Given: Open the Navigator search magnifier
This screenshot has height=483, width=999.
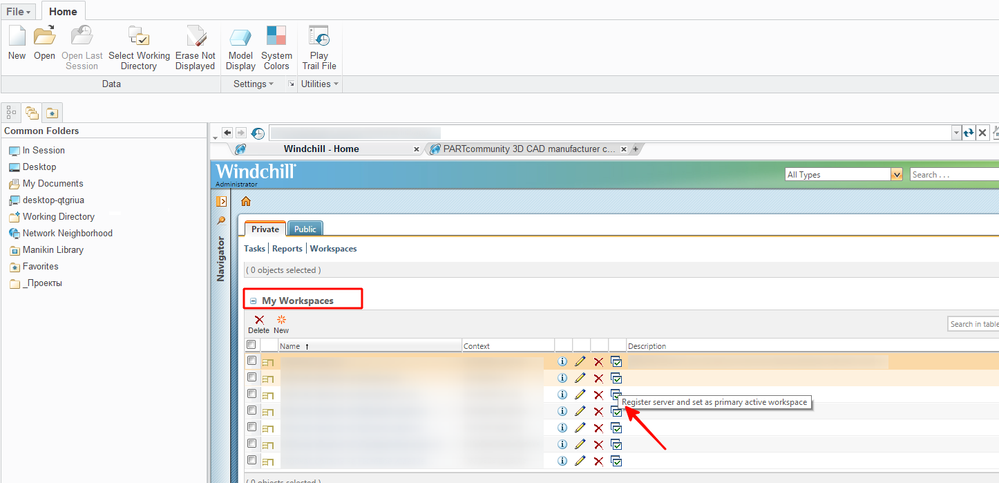Looking at the screenshot, I should 221,220.
